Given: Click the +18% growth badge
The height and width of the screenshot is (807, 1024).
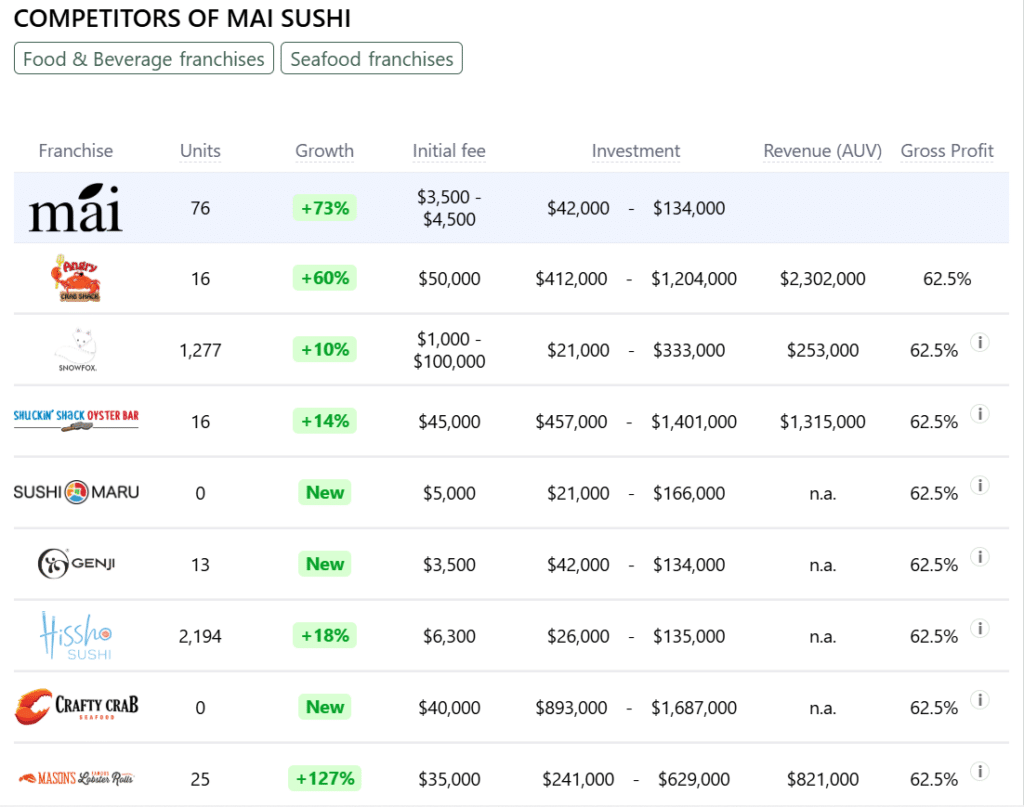Looking at the screenshot, I should pos(325,635).
